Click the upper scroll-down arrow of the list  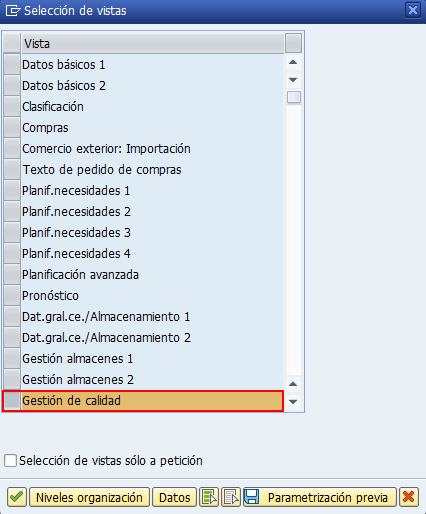[293, 80]
